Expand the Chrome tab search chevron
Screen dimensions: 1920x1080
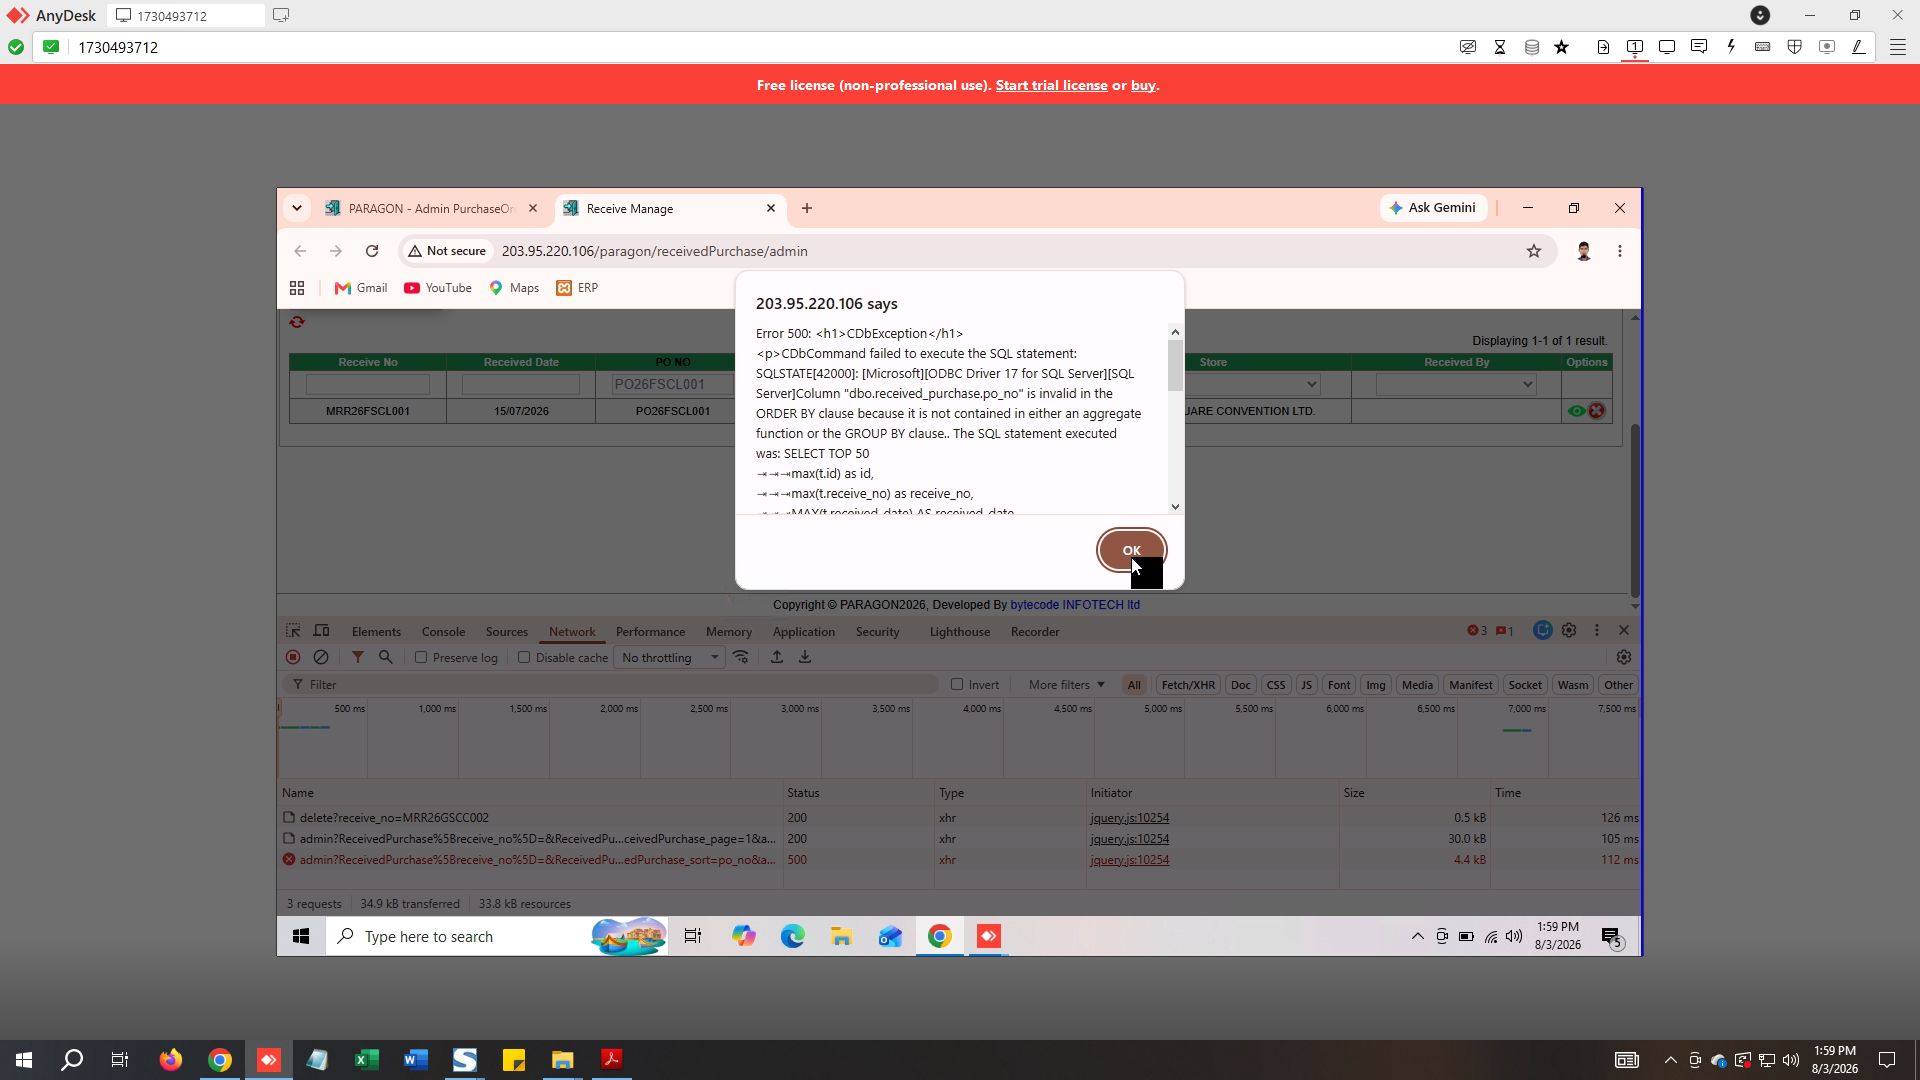297,208
